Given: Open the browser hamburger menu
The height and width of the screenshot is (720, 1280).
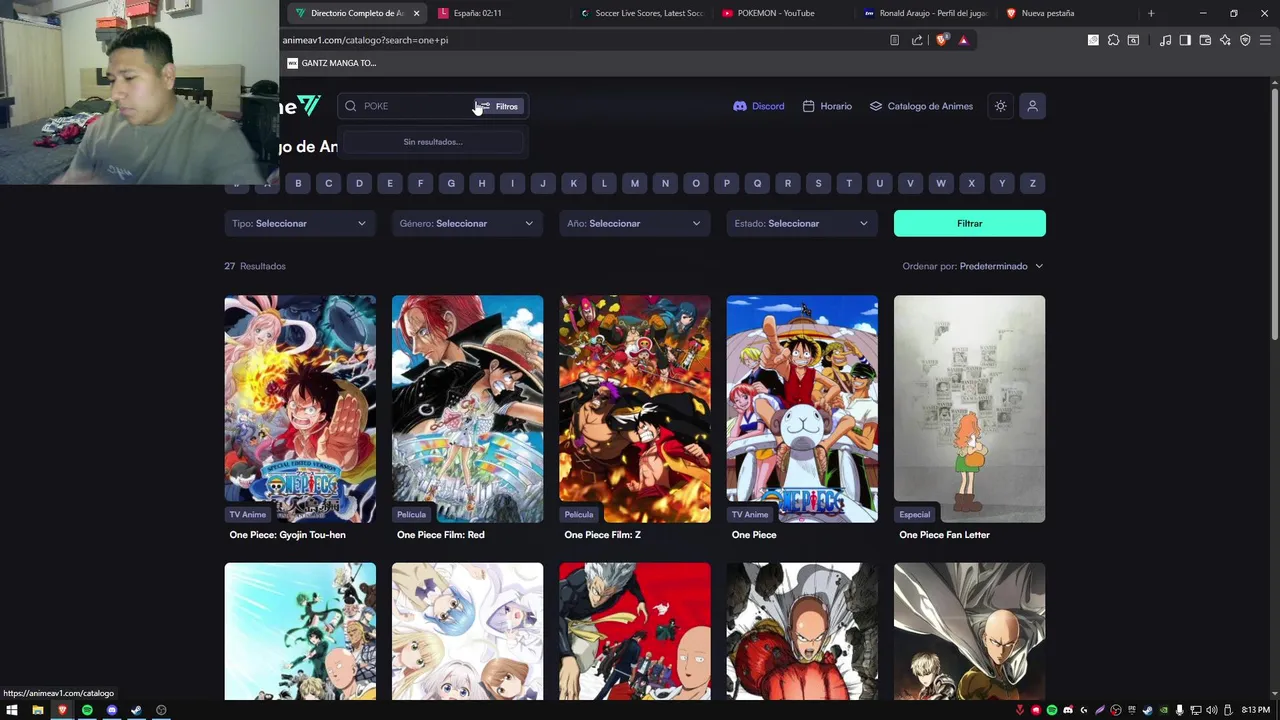Looking at the screenshot, I should 1265,40.
